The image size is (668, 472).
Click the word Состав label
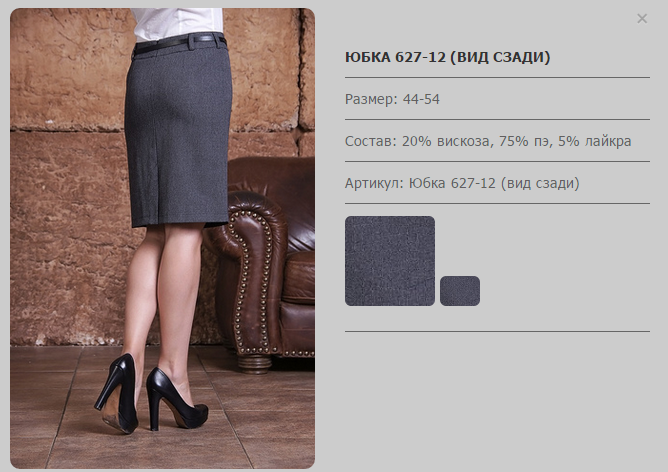pos(371,141)
